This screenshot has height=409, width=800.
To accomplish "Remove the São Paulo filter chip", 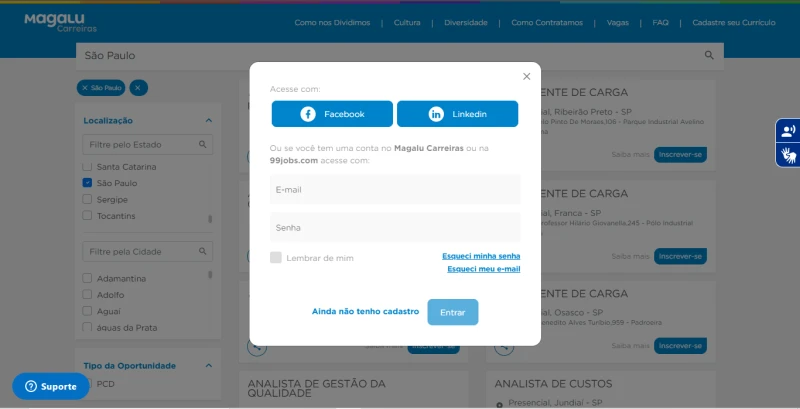I will pos(101,88).
